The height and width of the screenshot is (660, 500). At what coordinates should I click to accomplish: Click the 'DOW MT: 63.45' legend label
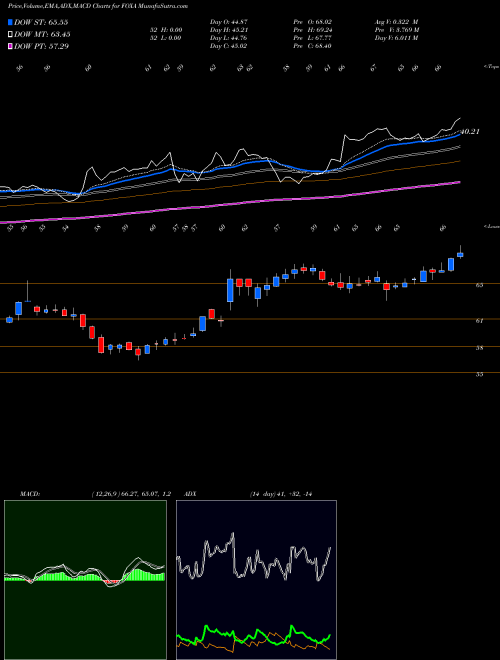pos(42,34)
